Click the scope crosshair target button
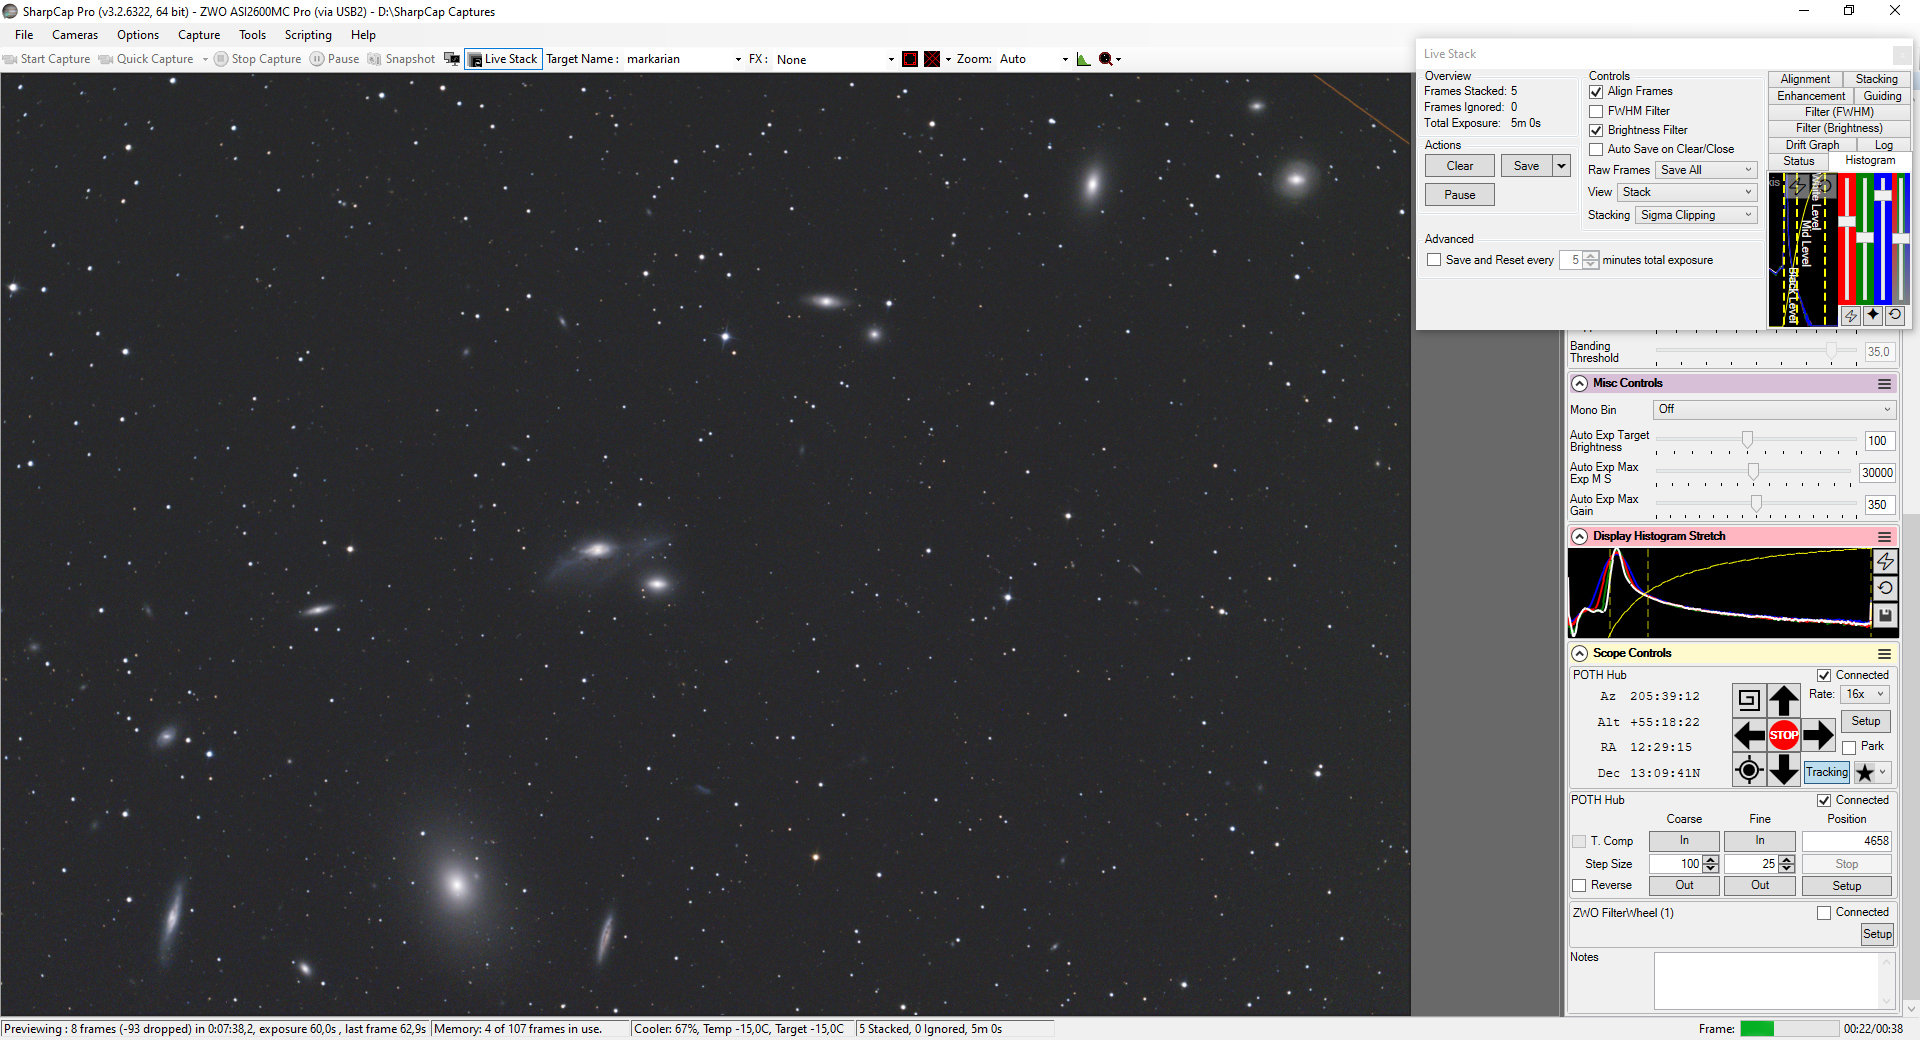This screenshot has height=1040, width=1920. click(x=1749, y=770)
